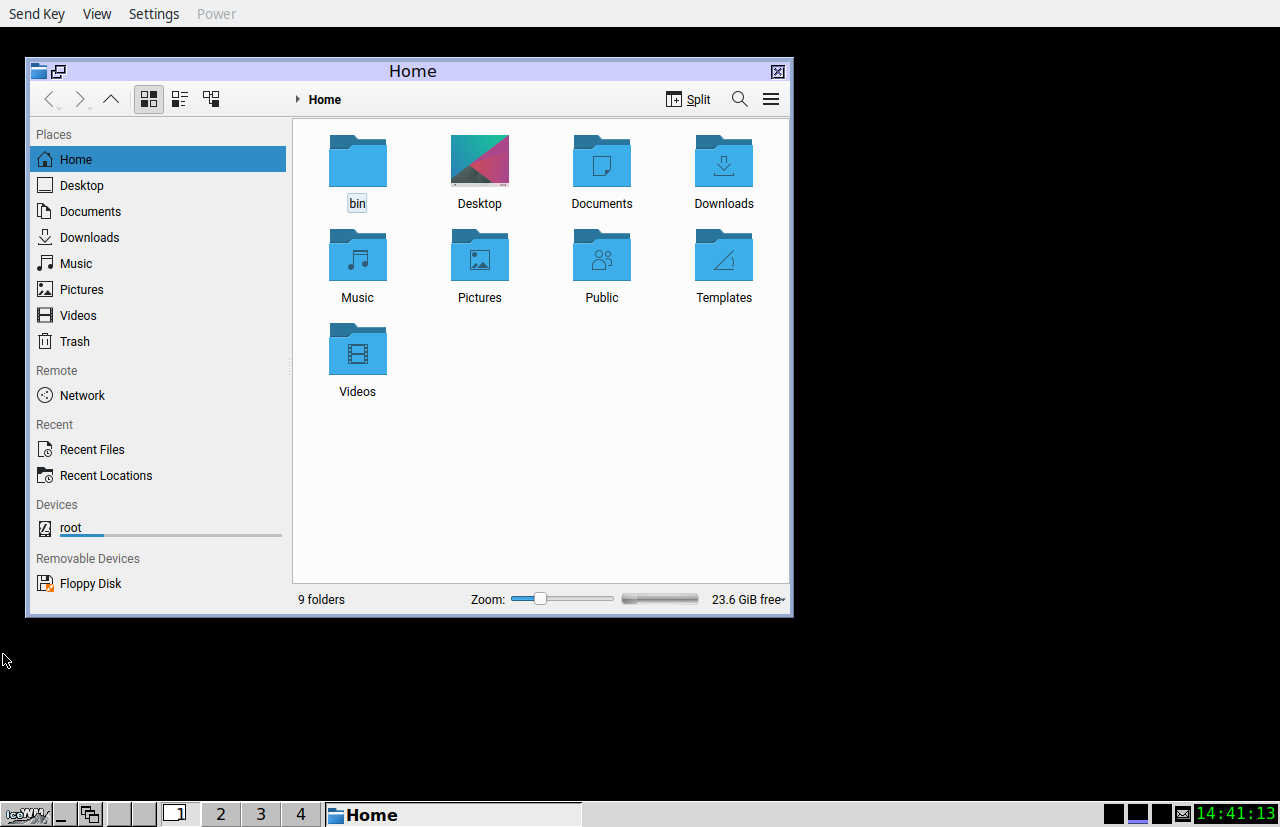1280x827 pixels.
Task: Open the View menu
Action: pos(97,14)
